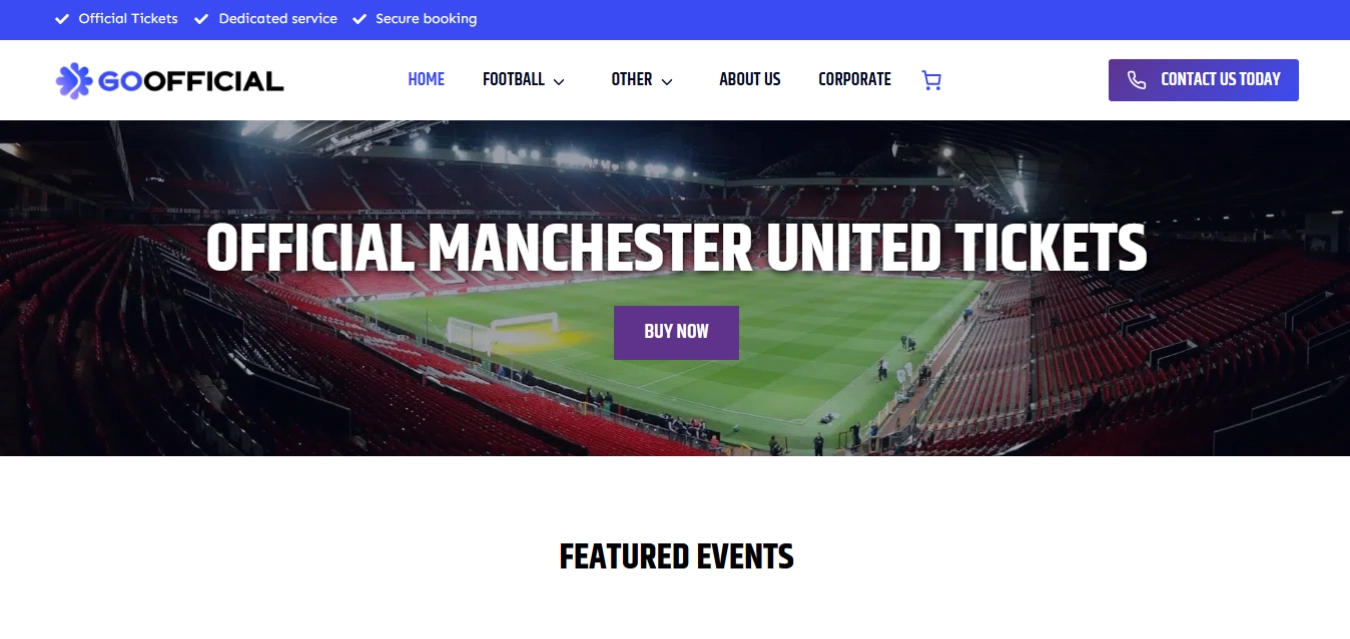
Task: Click the Official Tickets text in top bar
Action: pos(128,19)
